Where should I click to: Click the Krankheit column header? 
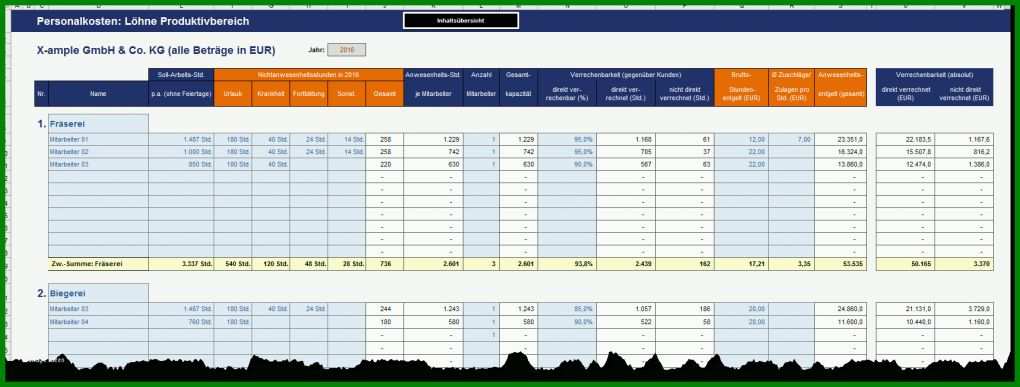point(271,94)
